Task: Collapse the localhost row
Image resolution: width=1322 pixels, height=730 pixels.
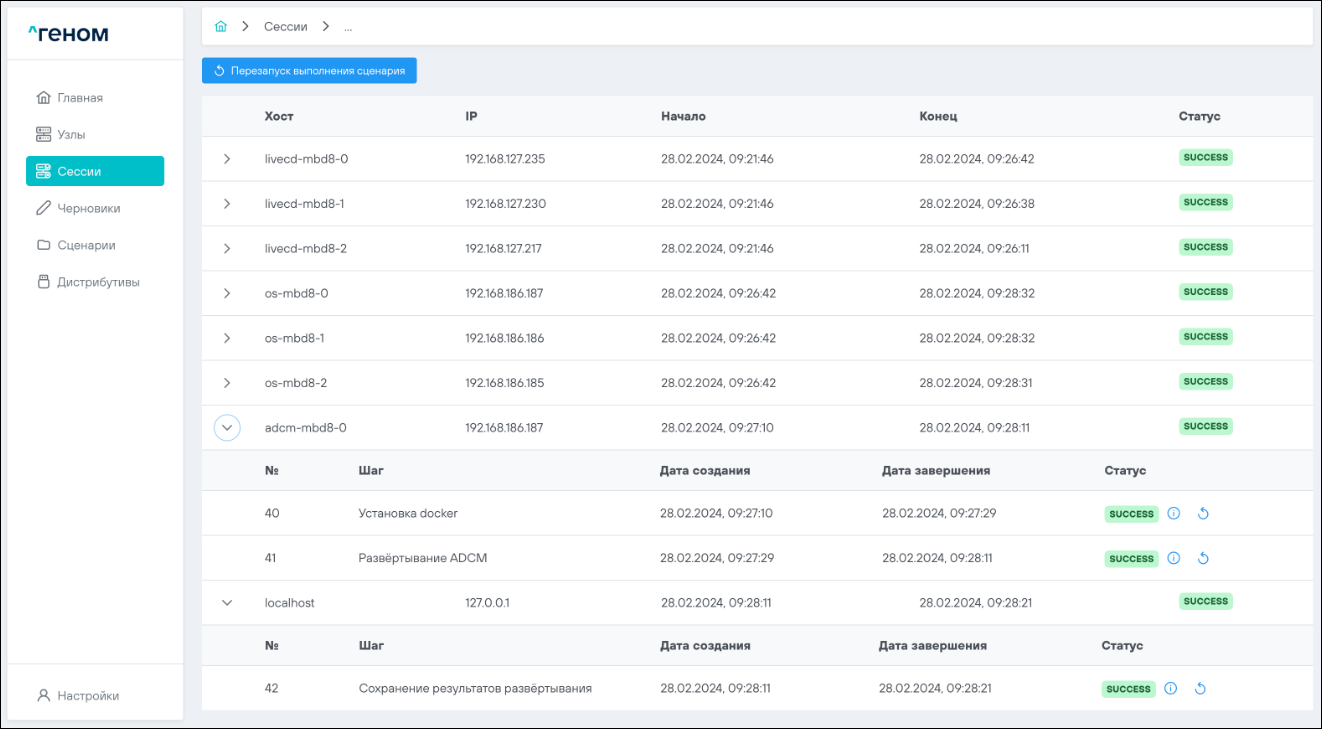Action: [227, 603]
